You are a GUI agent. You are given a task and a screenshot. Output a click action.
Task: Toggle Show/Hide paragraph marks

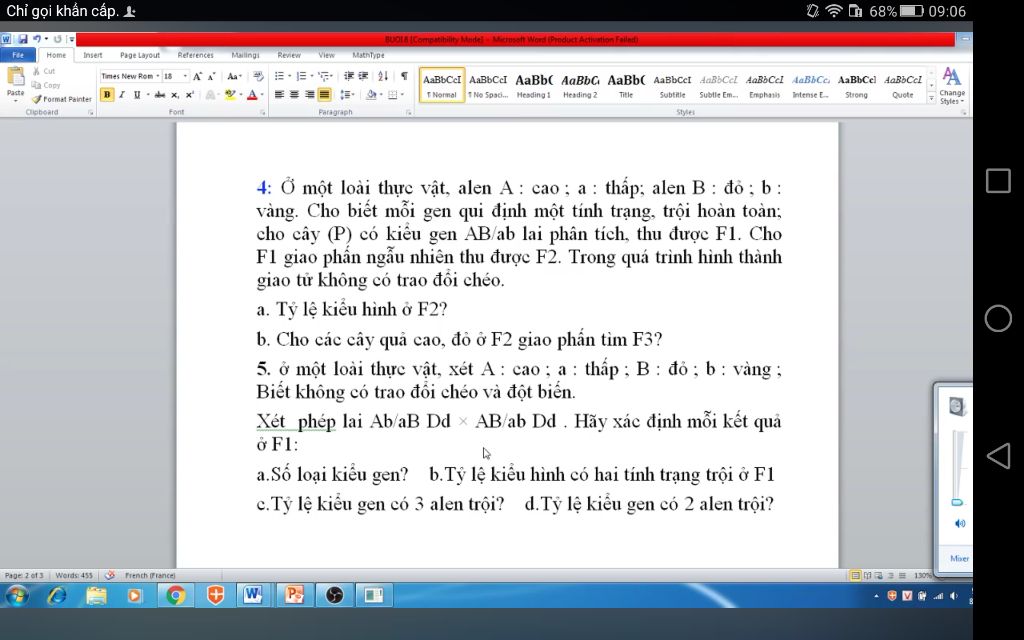pyautogui.click(x=404, y=76)
